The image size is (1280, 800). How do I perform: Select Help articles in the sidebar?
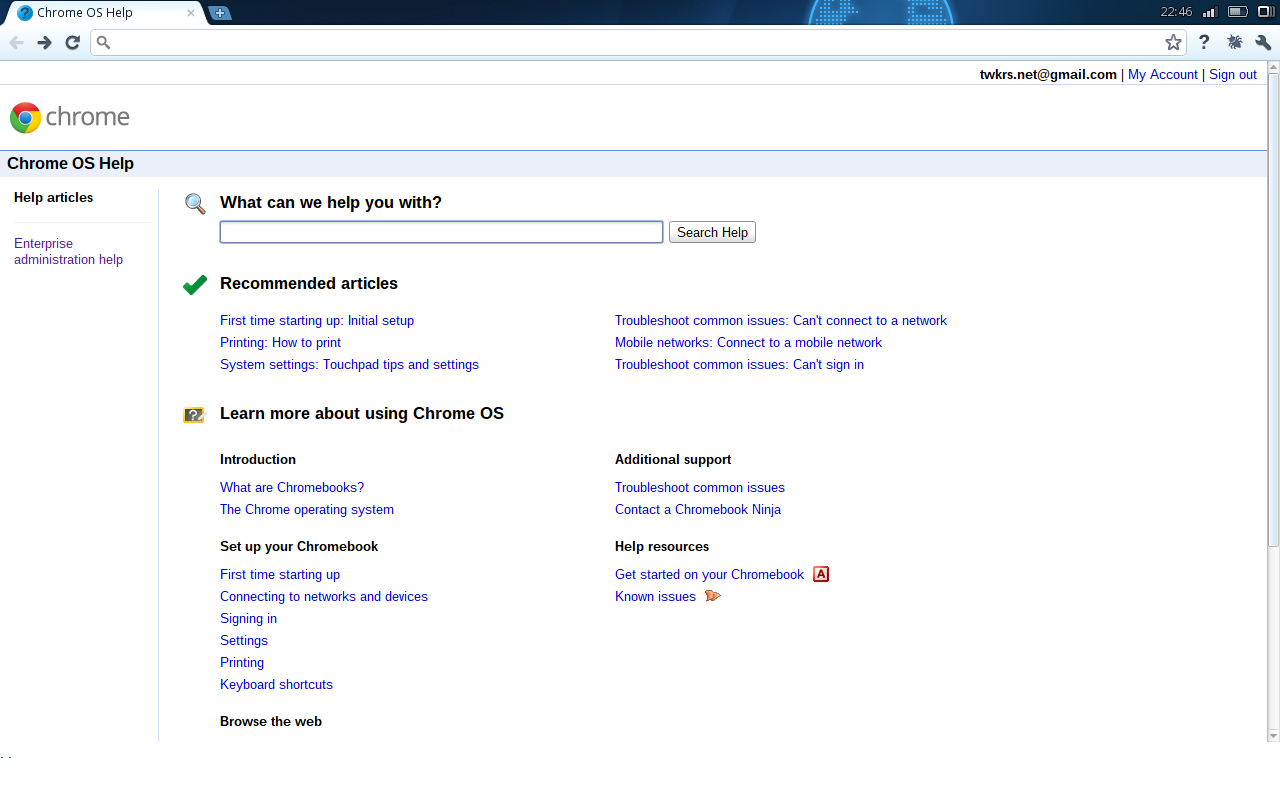point(54,197)
